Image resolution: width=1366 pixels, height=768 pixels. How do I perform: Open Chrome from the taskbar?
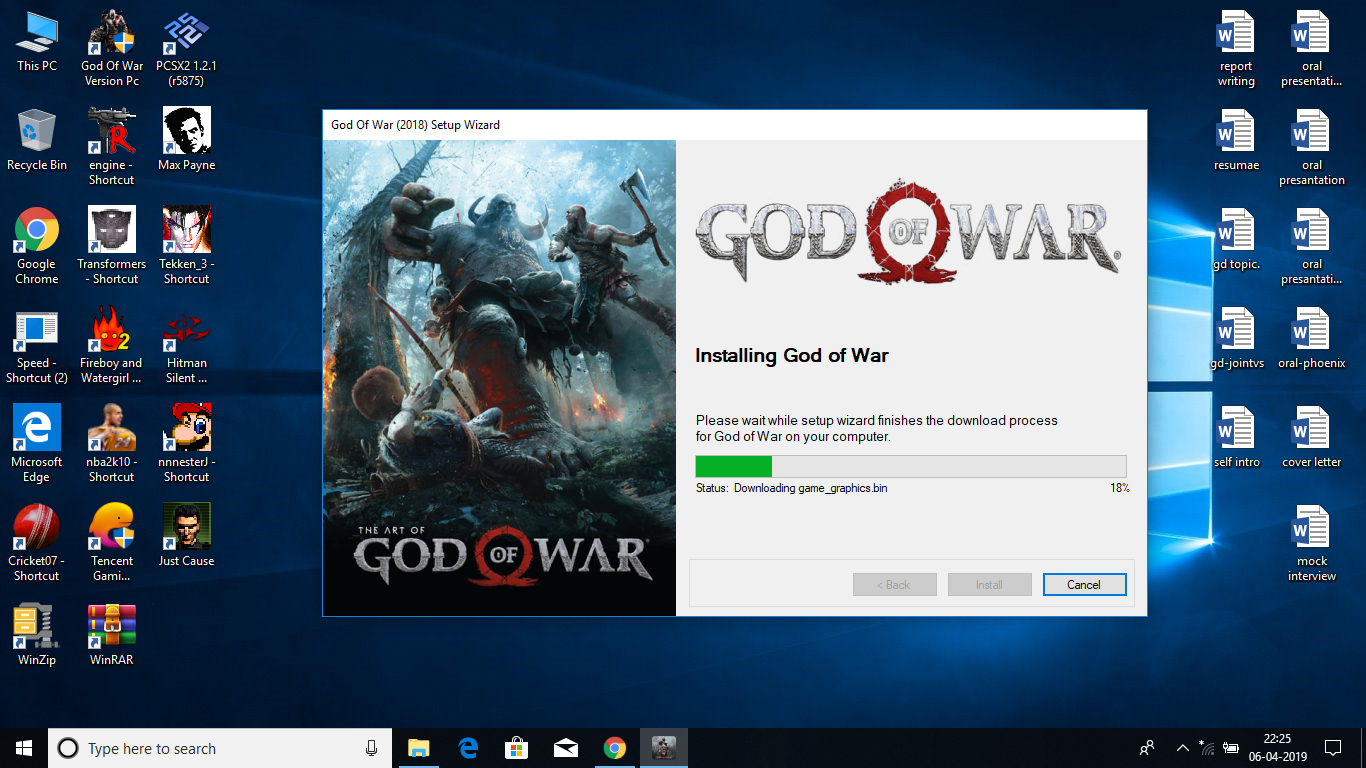(614, 748)
